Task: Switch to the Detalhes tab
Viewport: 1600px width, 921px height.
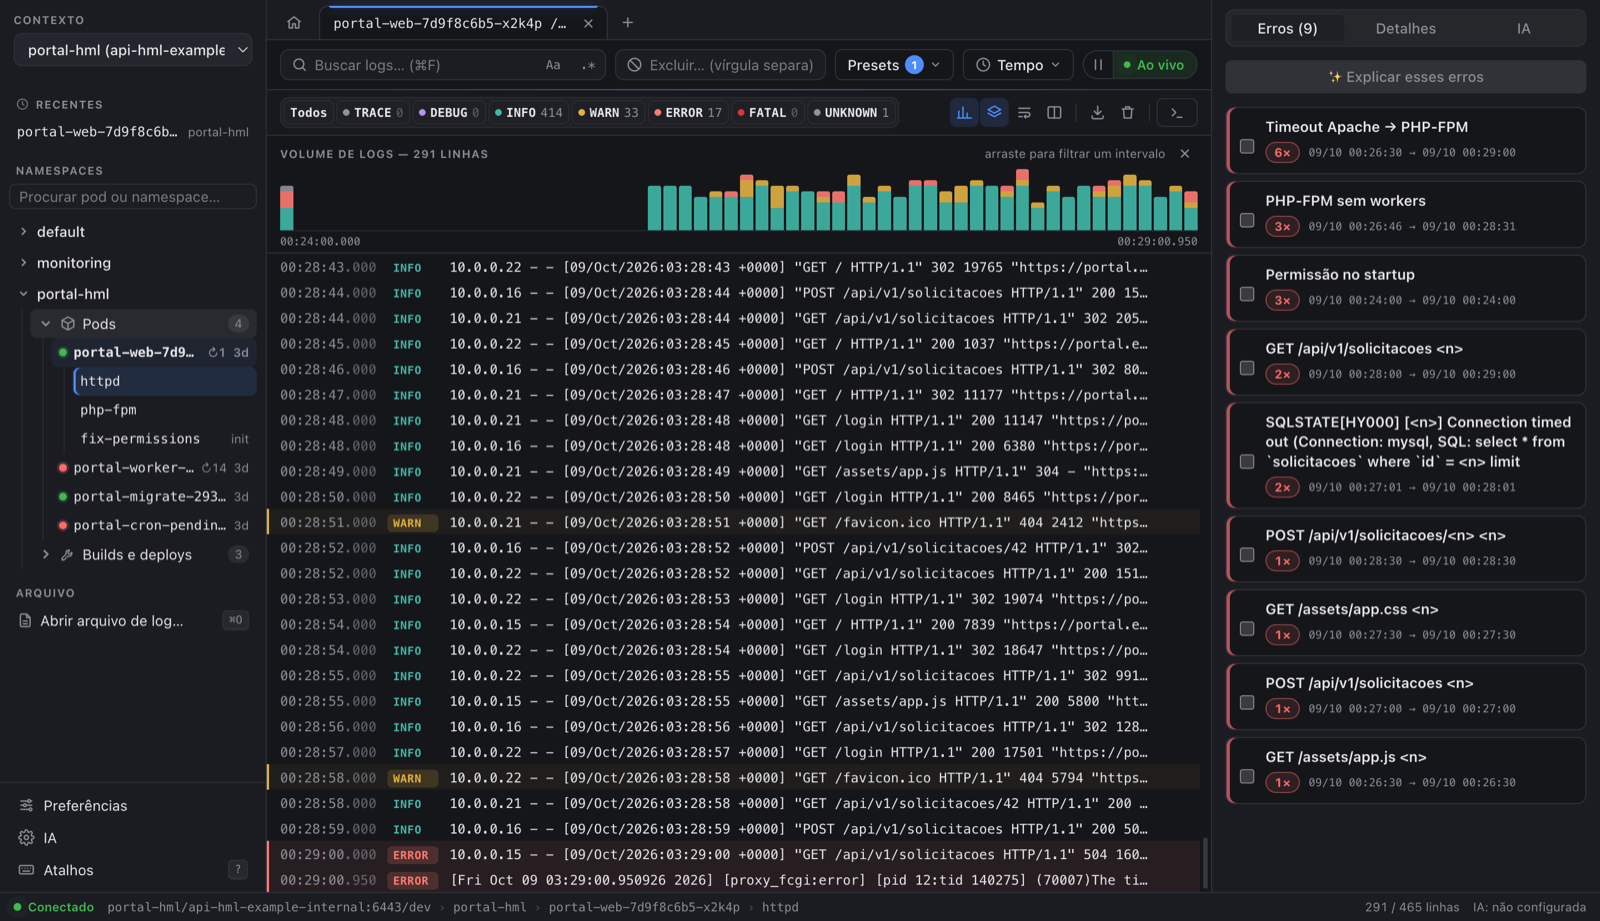Action: point(1405,29)
